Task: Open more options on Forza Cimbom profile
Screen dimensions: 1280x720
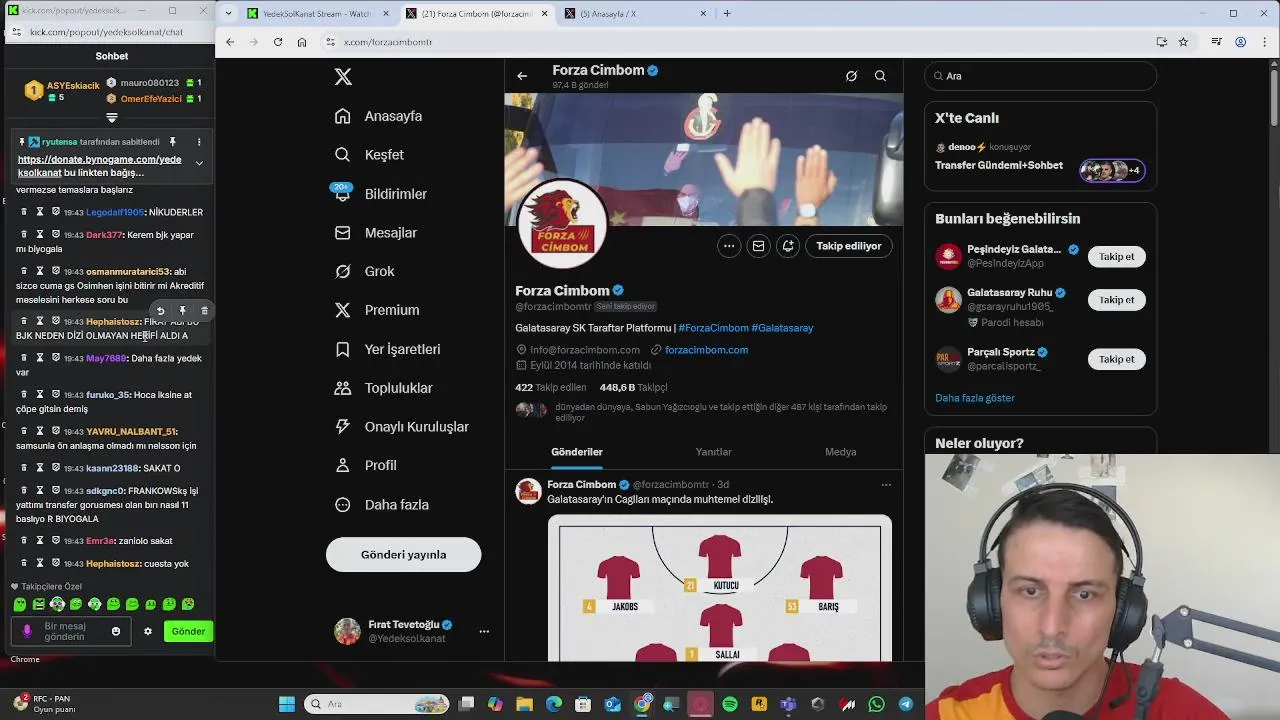Action: (729, 246)
